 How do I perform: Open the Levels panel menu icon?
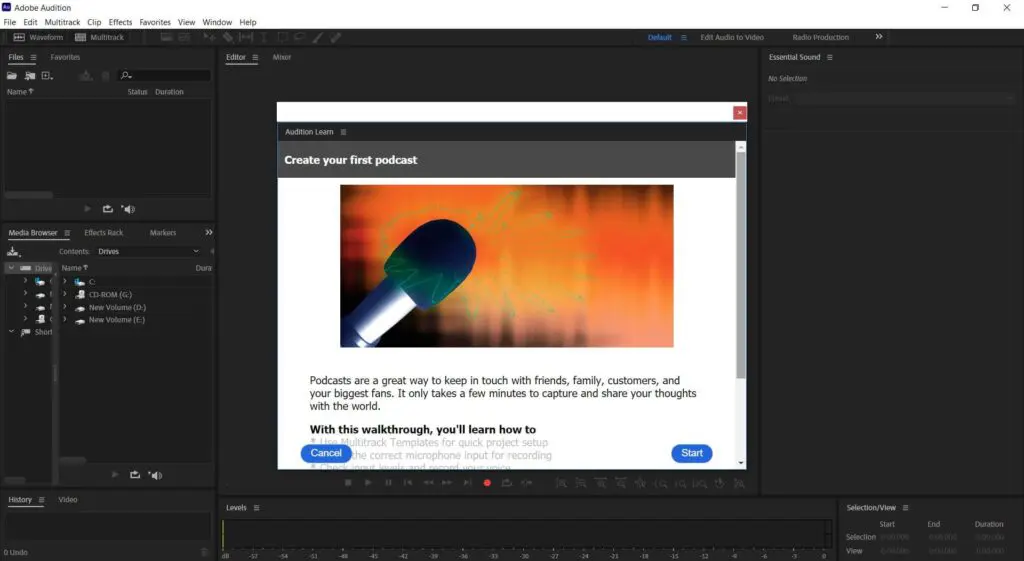(257, 508)
